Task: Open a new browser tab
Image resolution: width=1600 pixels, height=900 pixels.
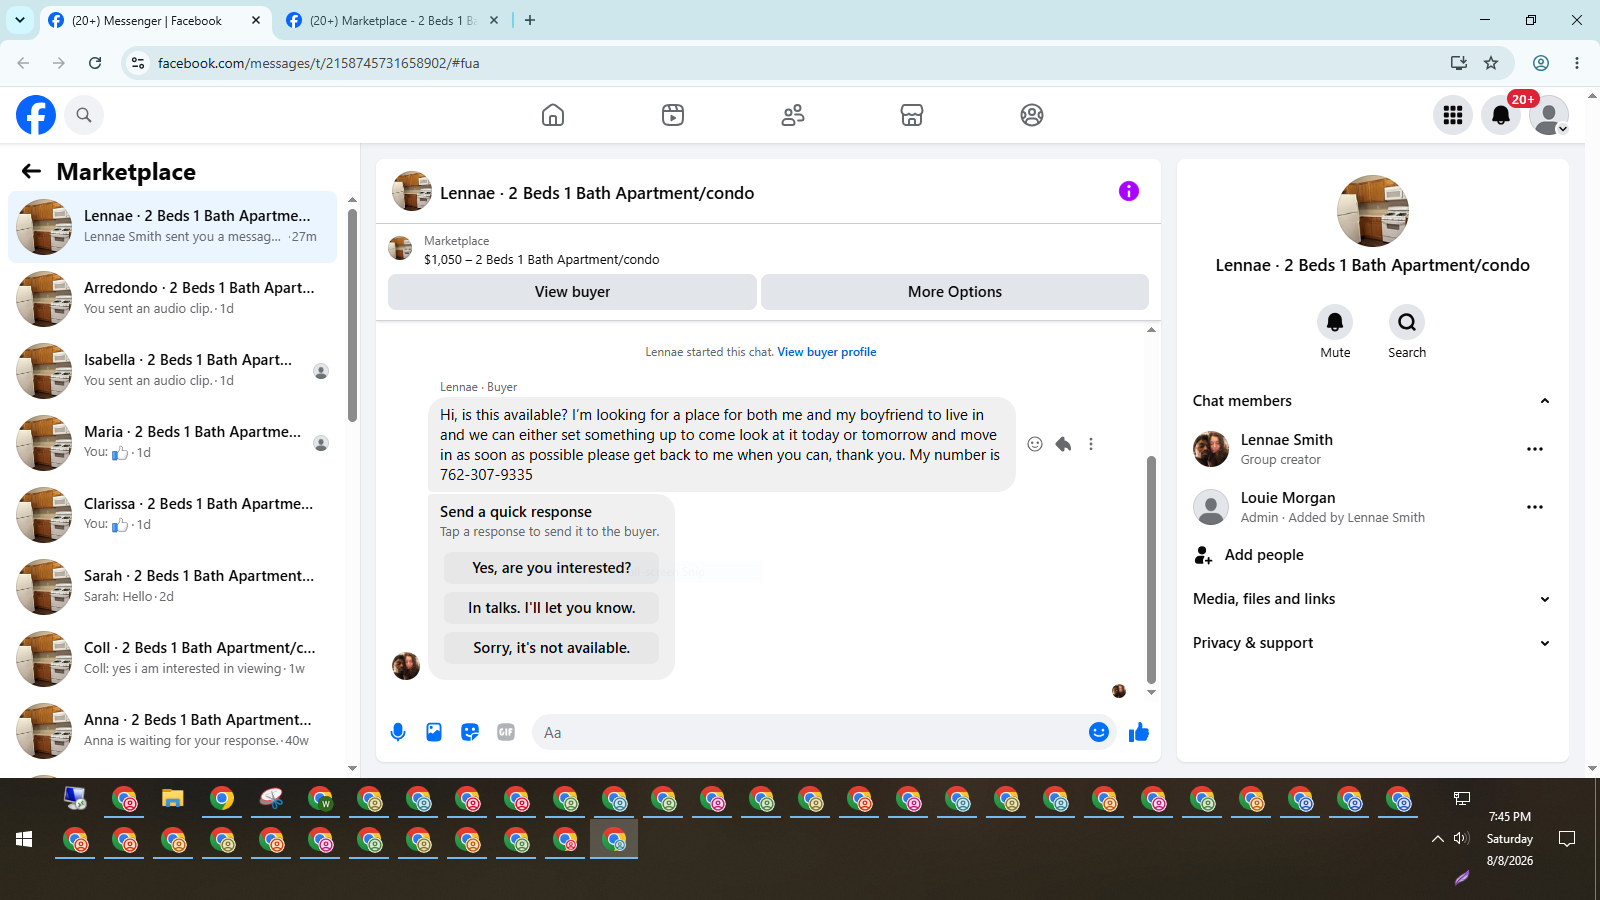Action: [x=530, y=21]
